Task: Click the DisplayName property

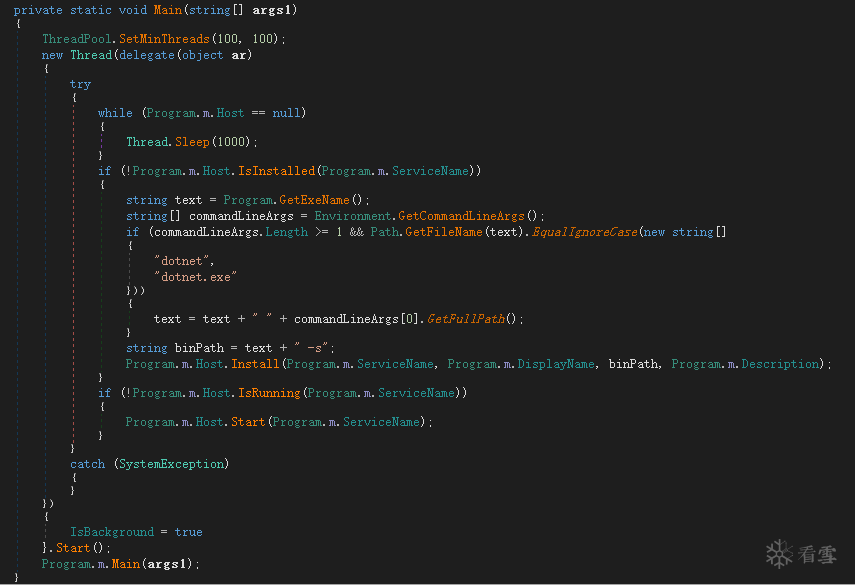Action: (x=556, y=364)
